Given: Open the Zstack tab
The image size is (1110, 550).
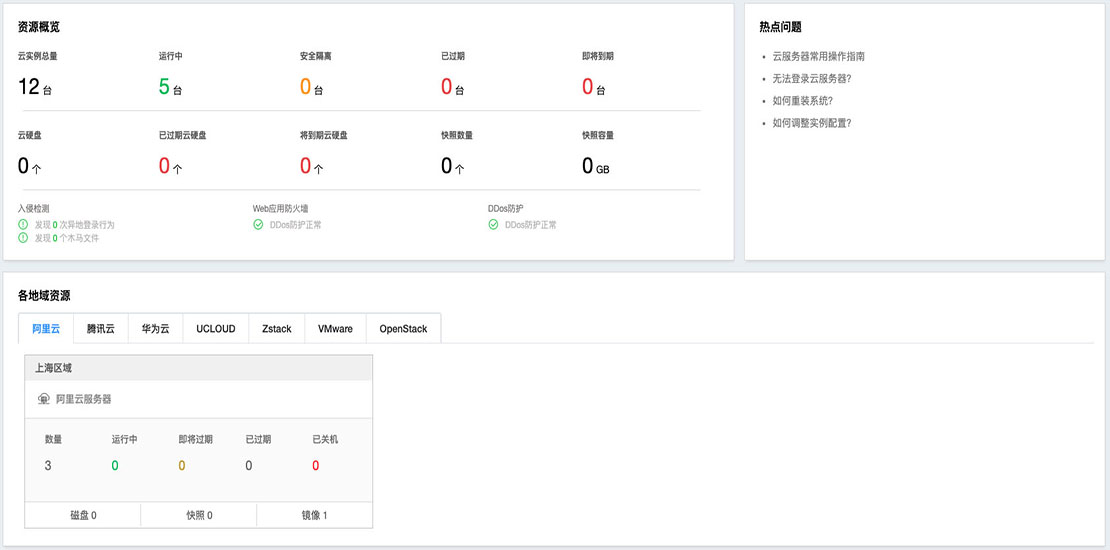Looking at the screenshot, I should pyautogui.click(x=277, y=329).
